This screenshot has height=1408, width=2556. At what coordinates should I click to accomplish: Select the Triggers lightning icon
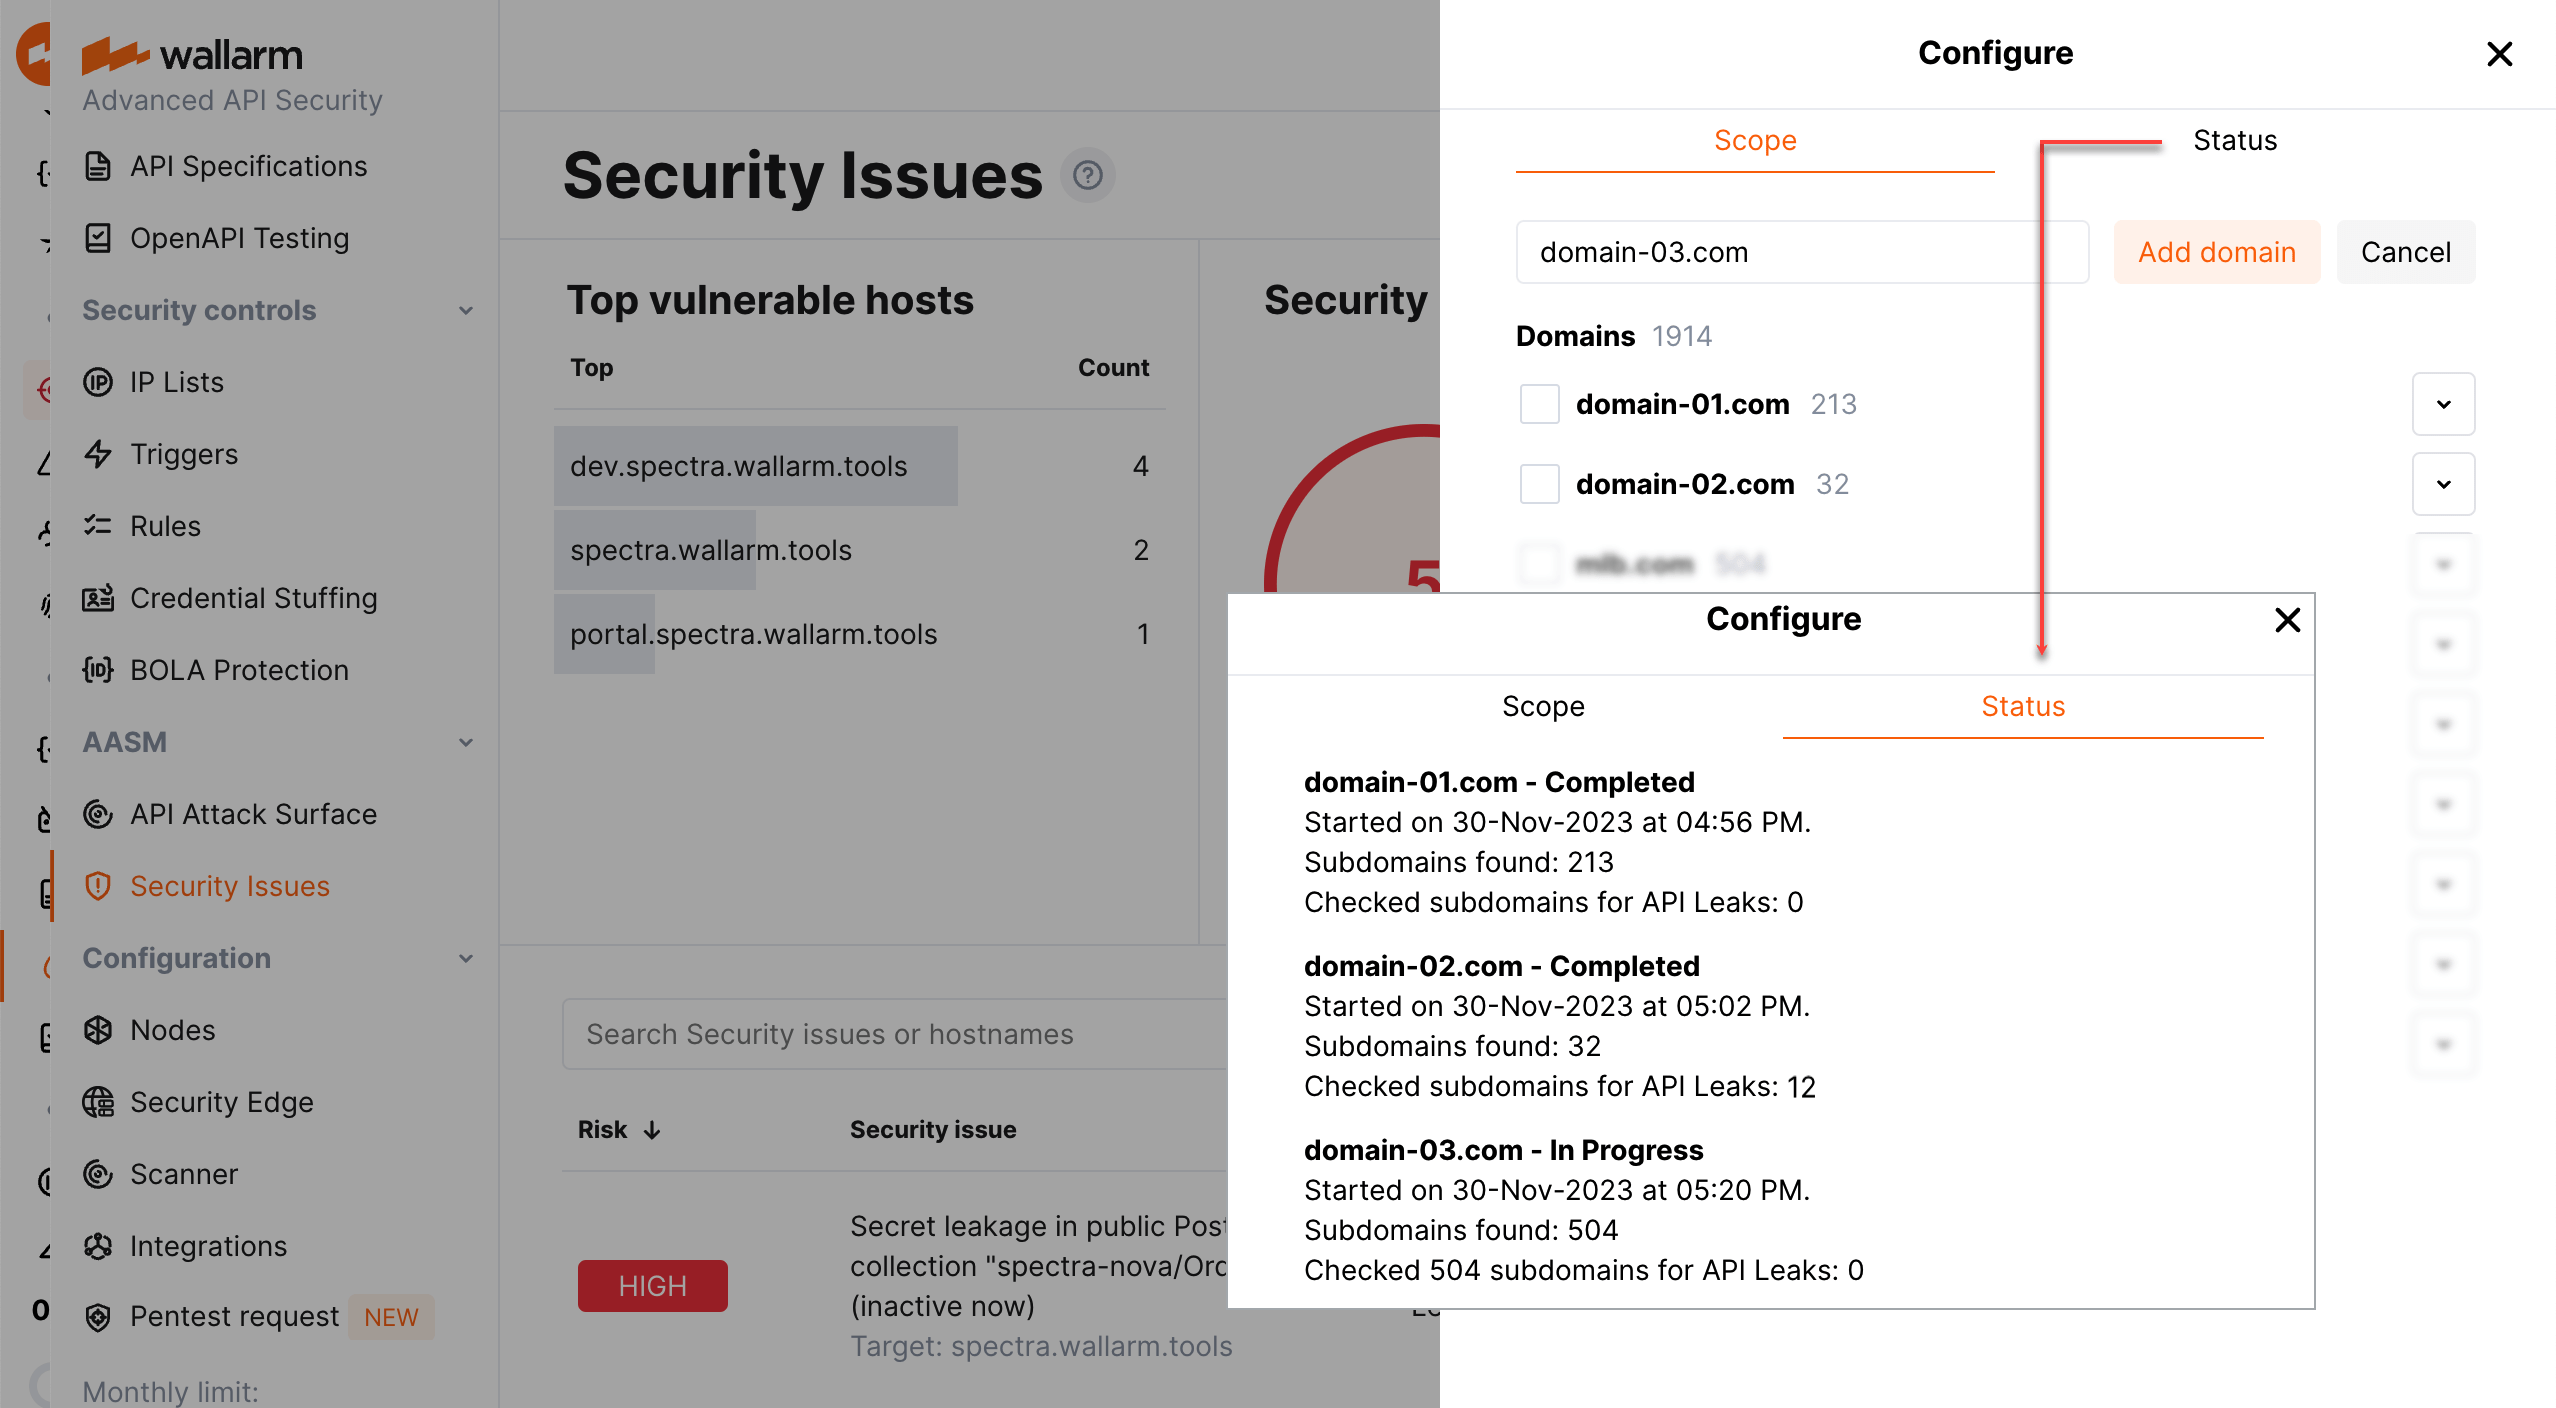(98, 454)
